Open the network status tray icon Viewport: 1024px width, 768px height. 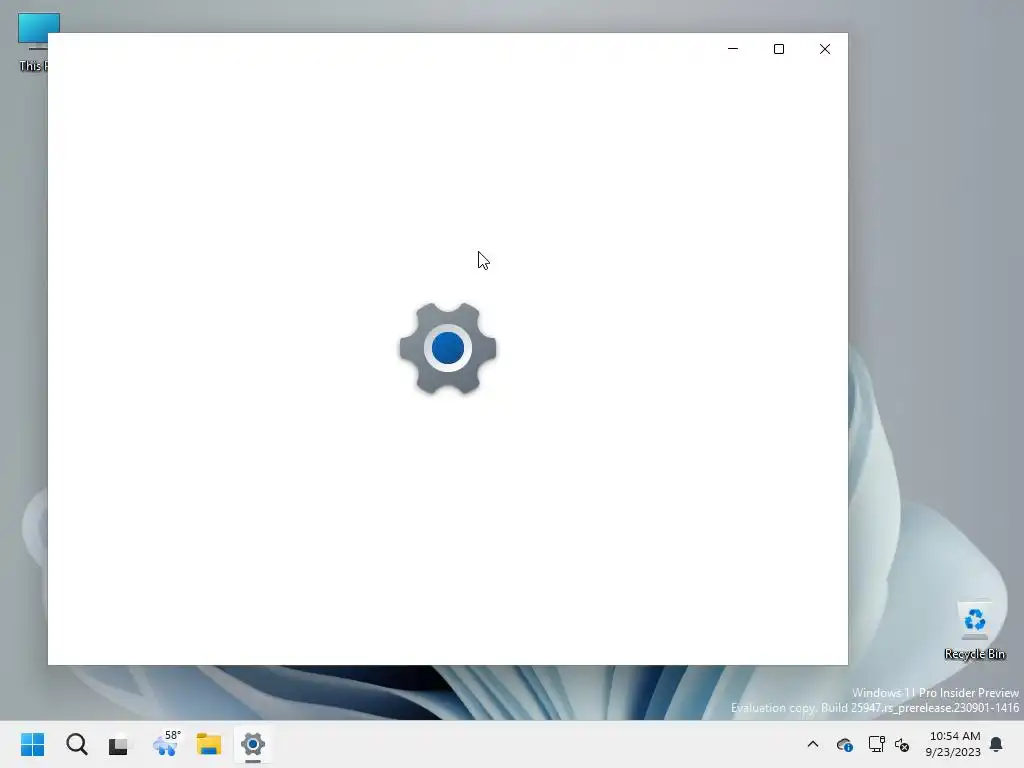[x=876, y=744]
